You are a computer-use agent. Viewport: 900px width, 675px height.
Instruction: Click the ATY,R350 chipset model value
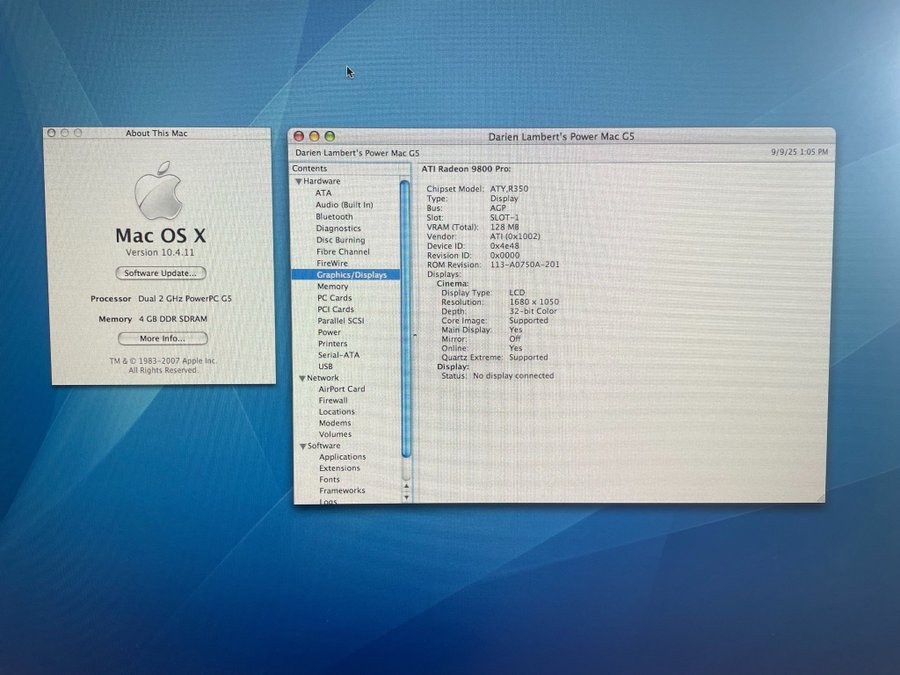click(509, 189)
